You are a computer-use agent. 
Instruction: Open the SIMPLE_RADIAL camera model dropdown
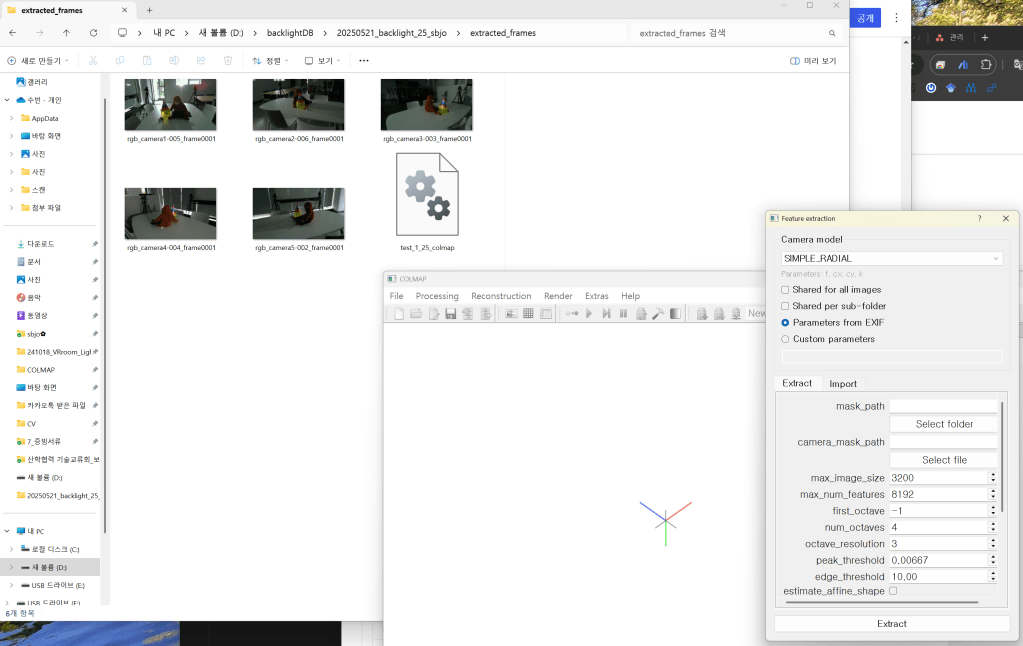[891, 258]
